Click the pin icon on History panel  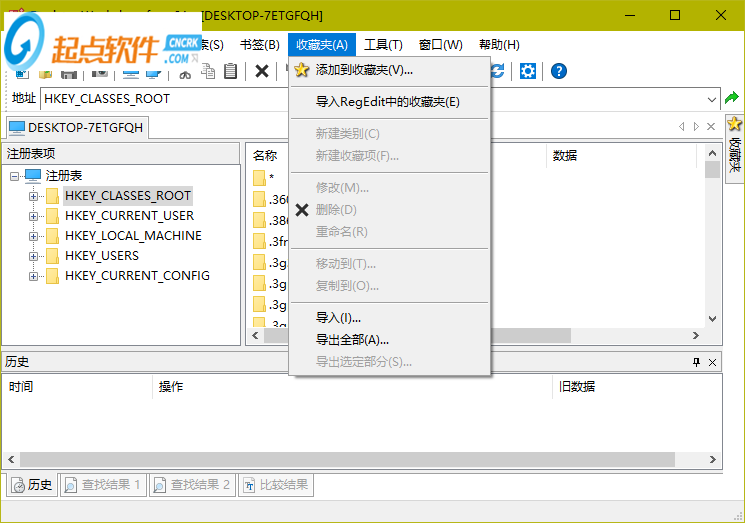697,362
